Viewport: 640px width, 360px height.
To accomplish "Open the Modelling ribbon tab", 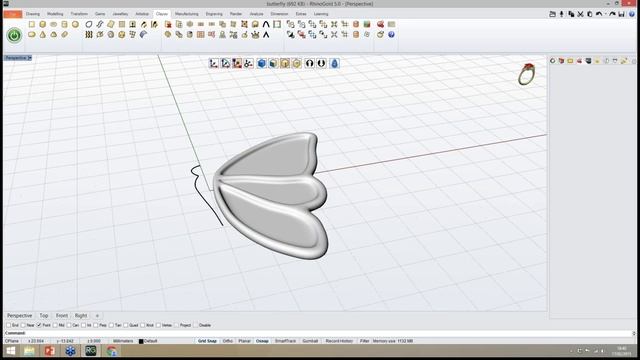I will click(x=55, y=14).
